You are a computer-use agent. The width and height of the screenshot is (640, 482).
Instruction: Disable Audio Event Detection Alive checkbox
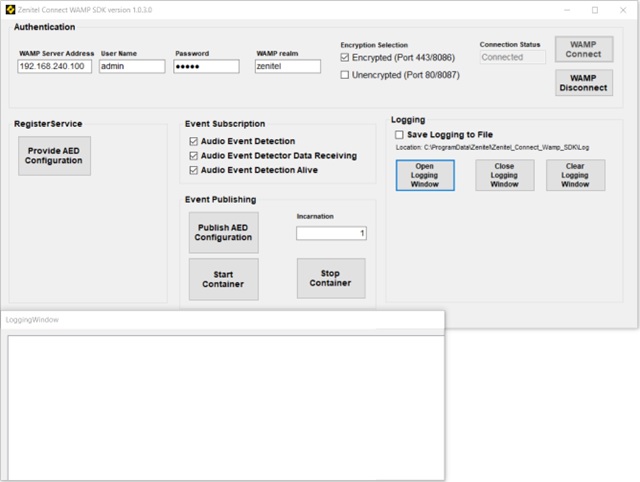[194, 170]
